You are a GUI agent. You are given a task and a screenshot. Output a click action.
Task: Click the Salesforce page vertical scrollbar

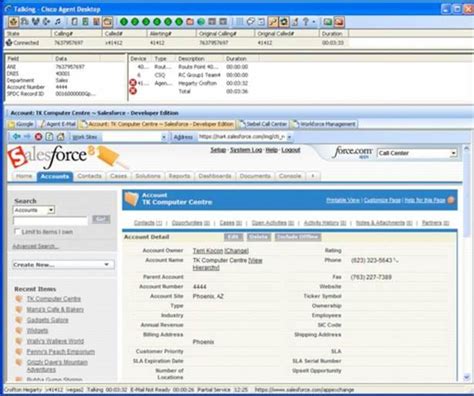pyautogui.click(x=467, y=263)
